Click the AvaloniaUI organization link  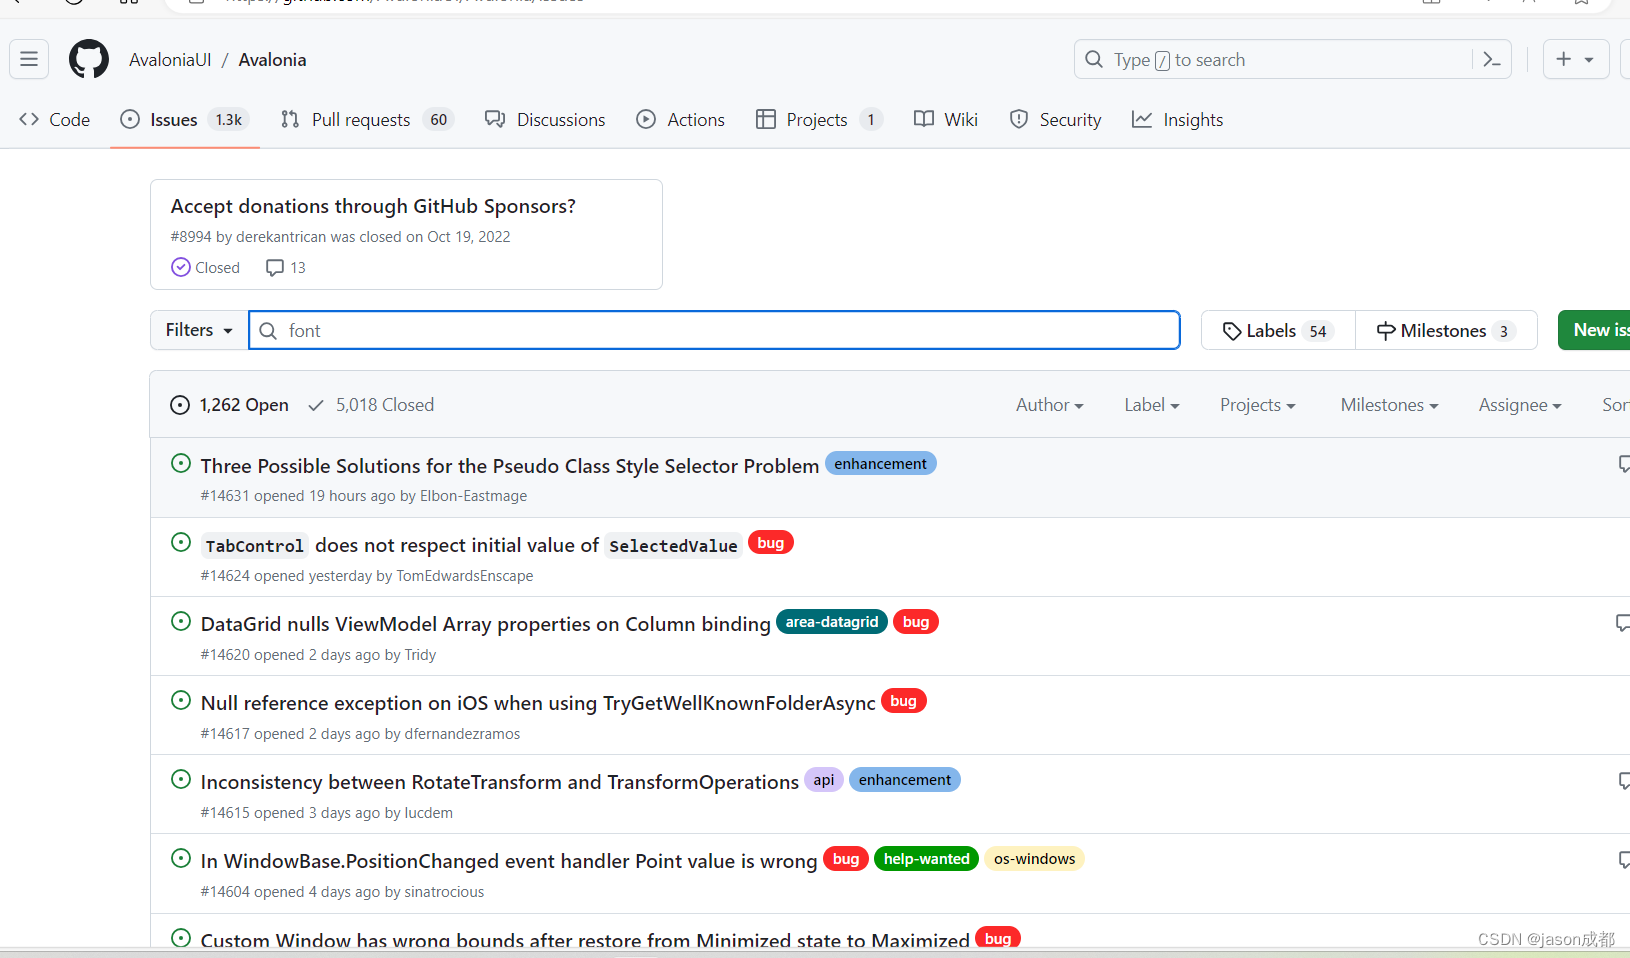click(x=170, y=60)
